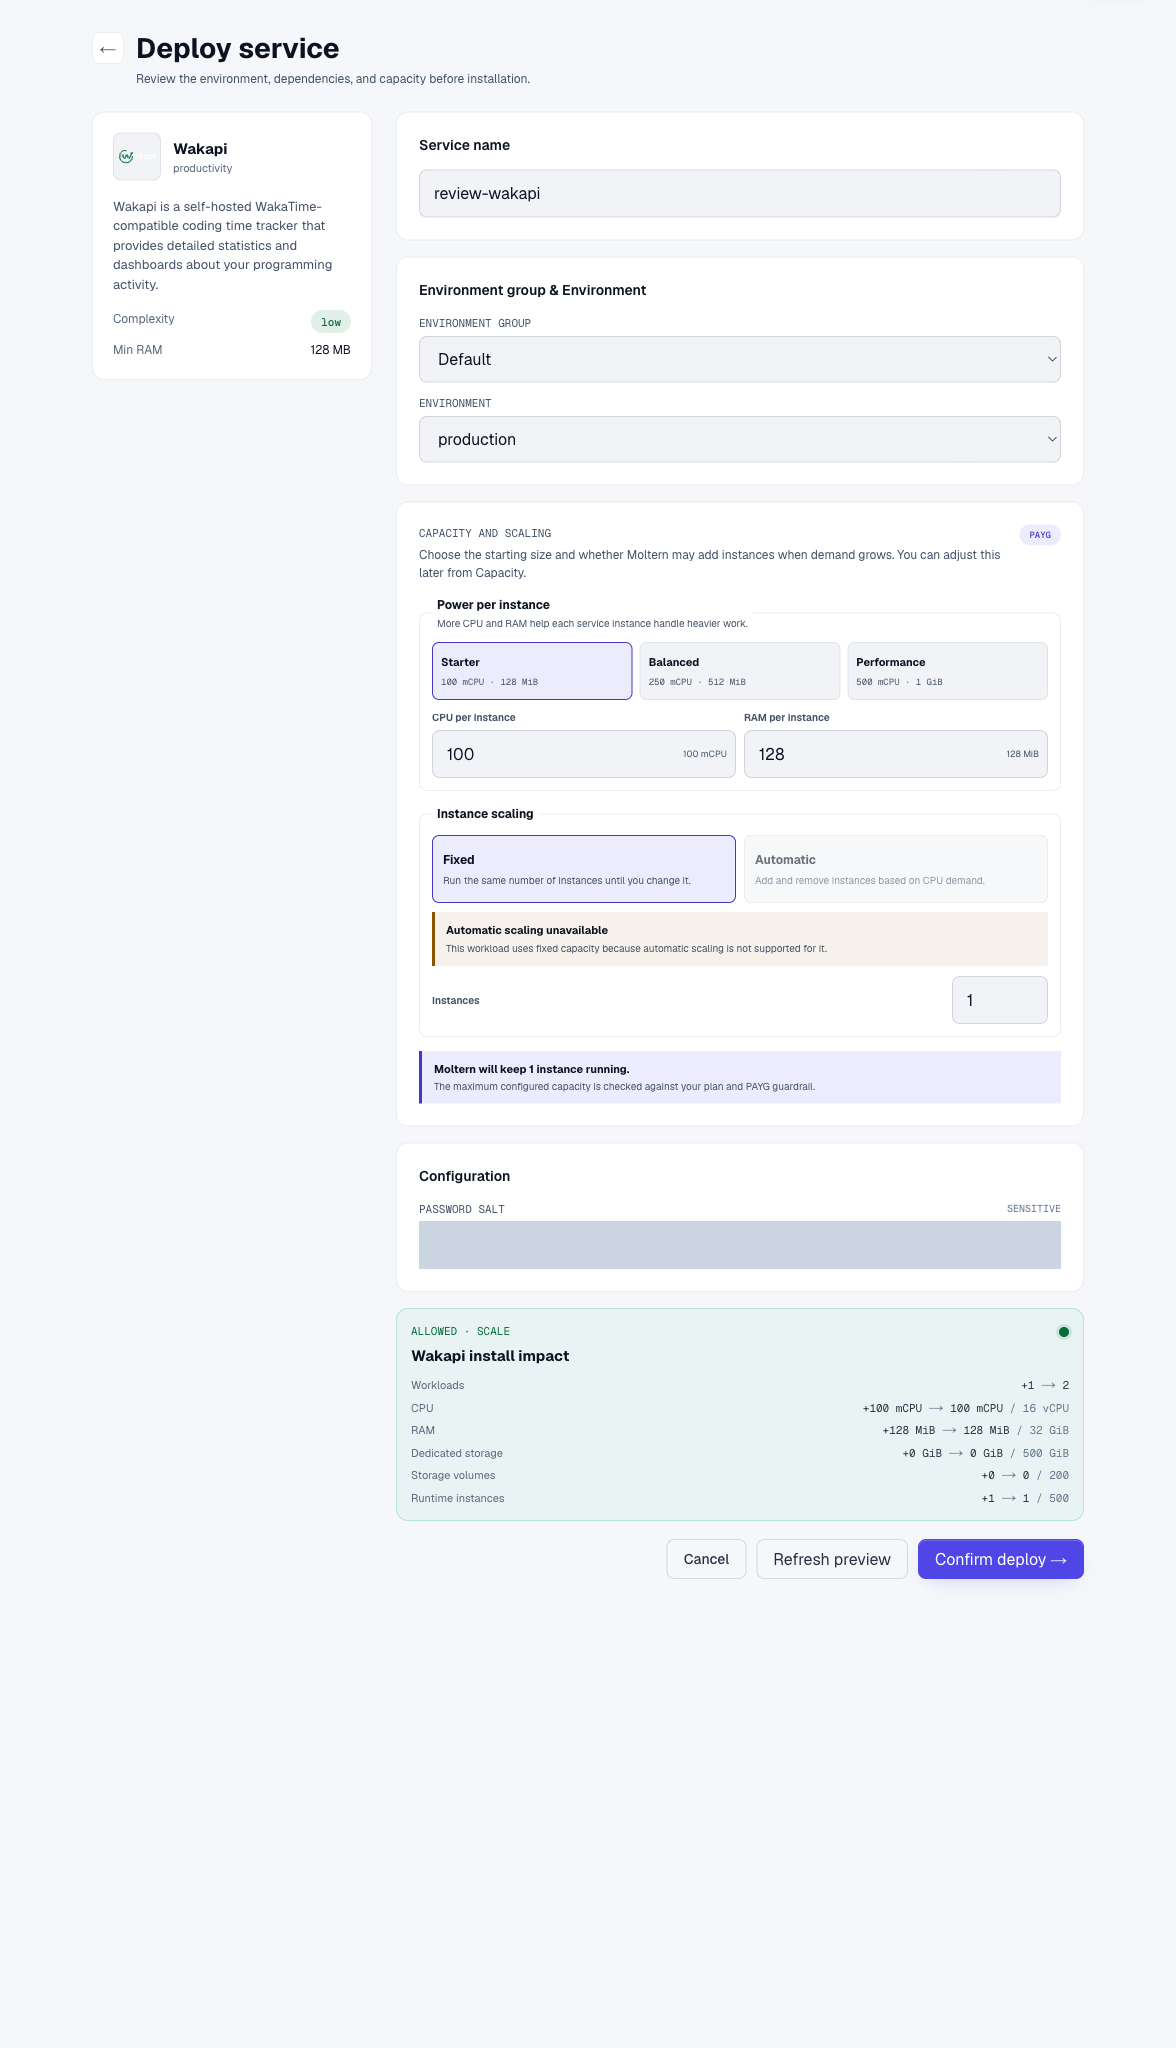Click the Password Salt input field
The image size is (1176, 2048).
point(740,1245)
